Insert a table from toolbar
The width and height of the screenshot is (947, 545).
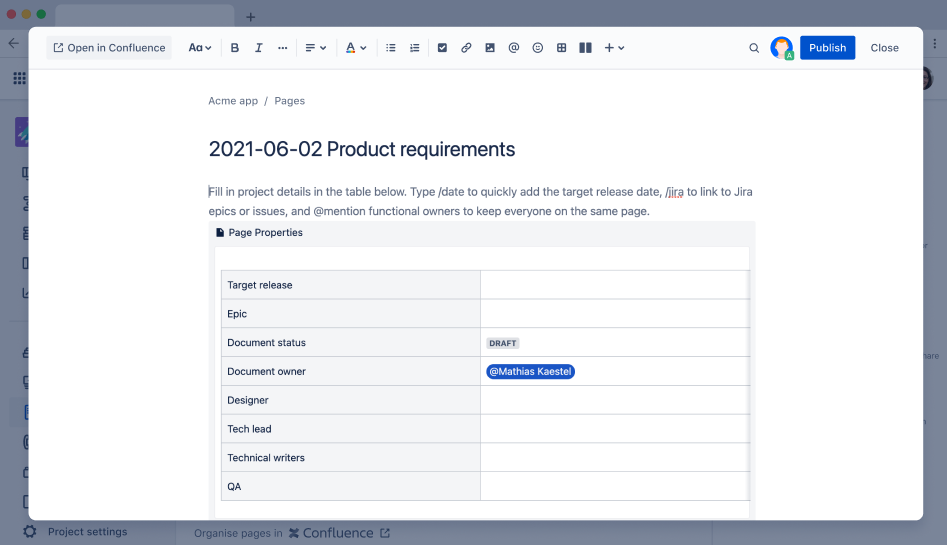pos(561,48)
